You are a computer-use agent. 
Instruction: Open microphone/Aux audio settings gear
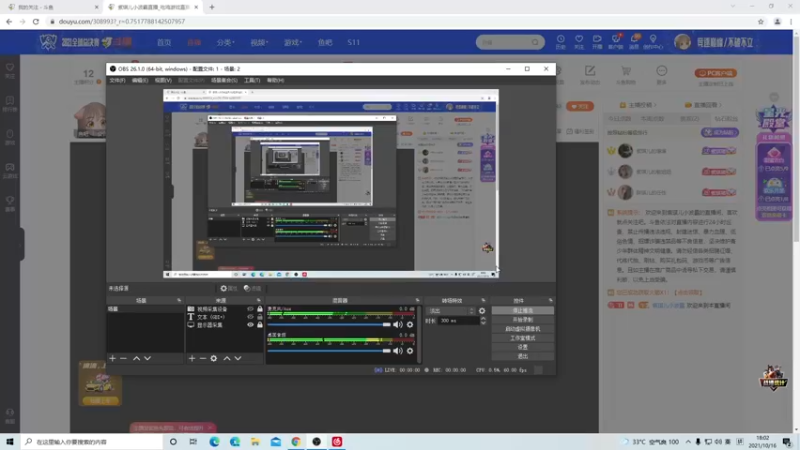click(410, 324)
